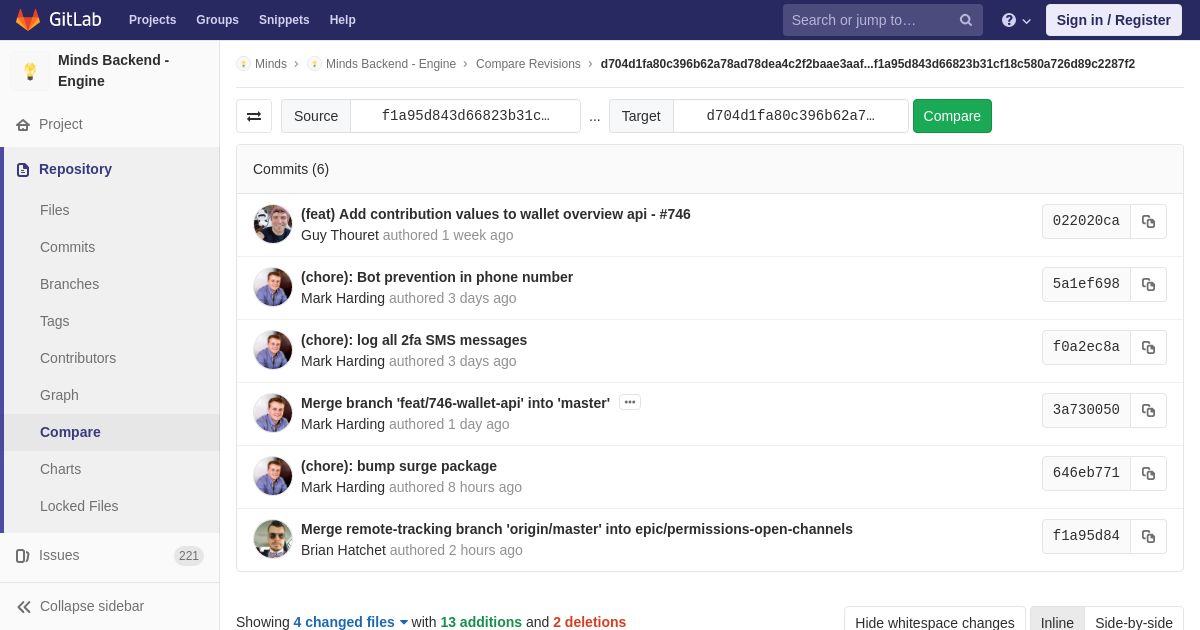Click the GitLab fox logo
The height and width of the screenshot is (630, 1200).
28,20
